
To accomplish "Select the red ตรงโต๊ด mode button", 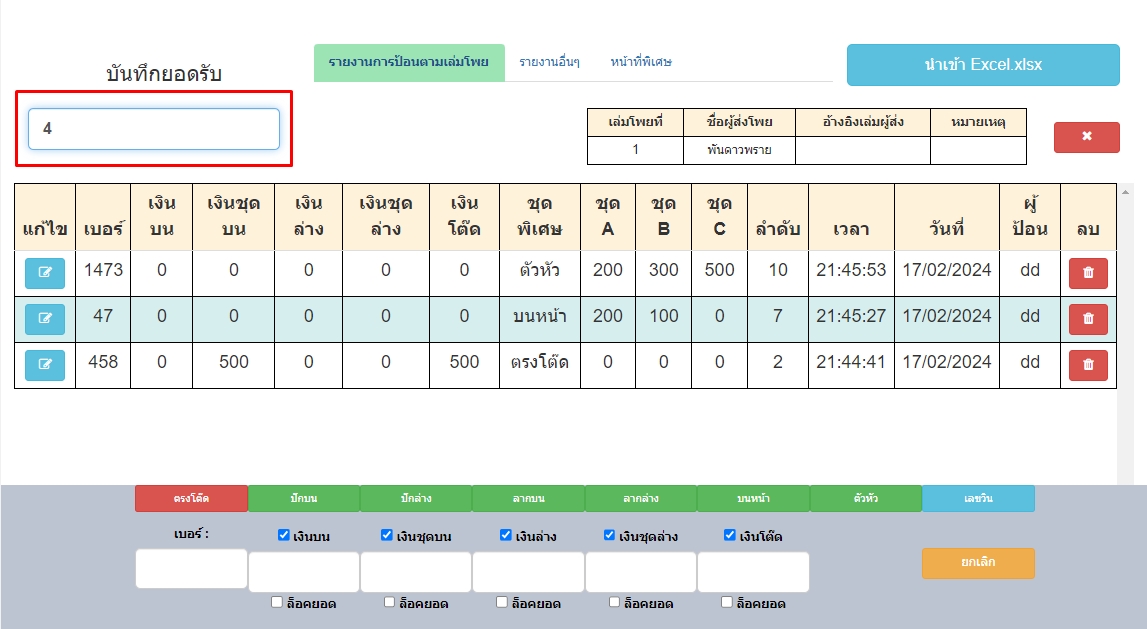I will [x=191, y=498].
